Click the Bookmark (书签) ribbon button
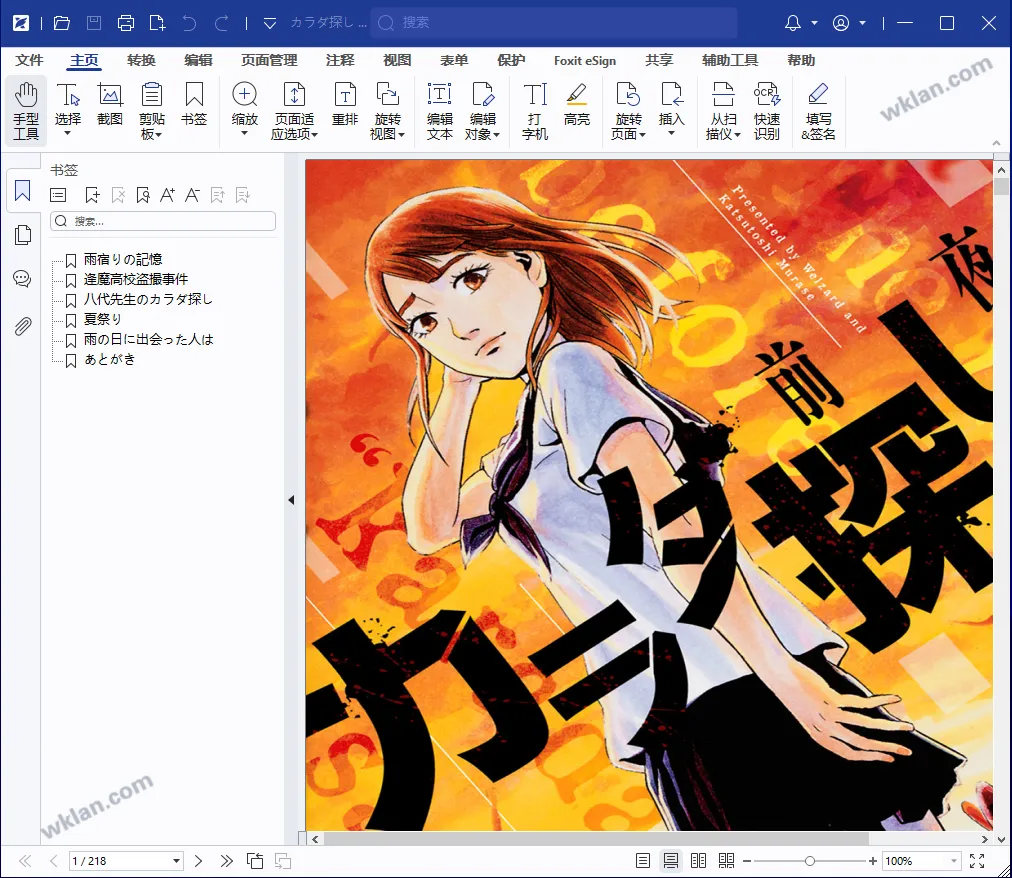 point(194,105)
